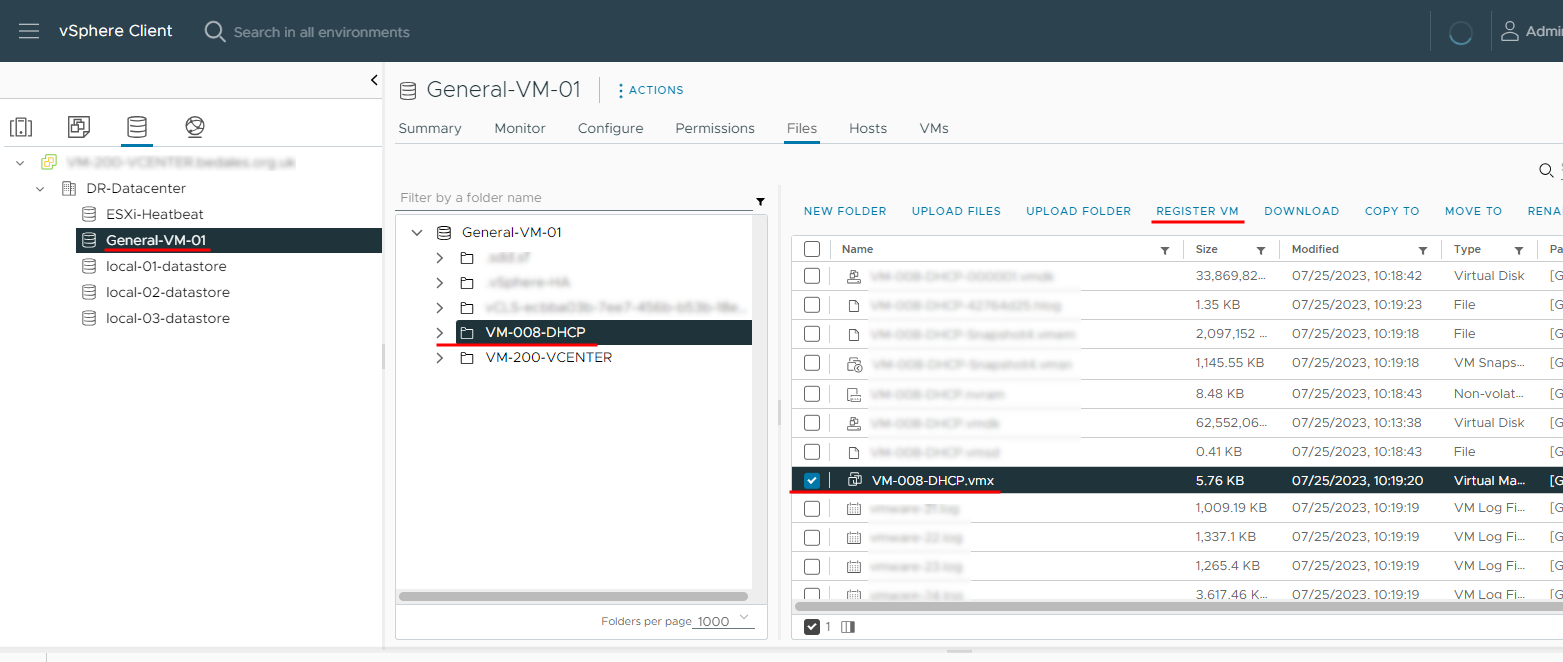Screen dimensions: 1563x662
Task: Collapse the DR-Datacenter tree node
Action: tap(40, 188)
